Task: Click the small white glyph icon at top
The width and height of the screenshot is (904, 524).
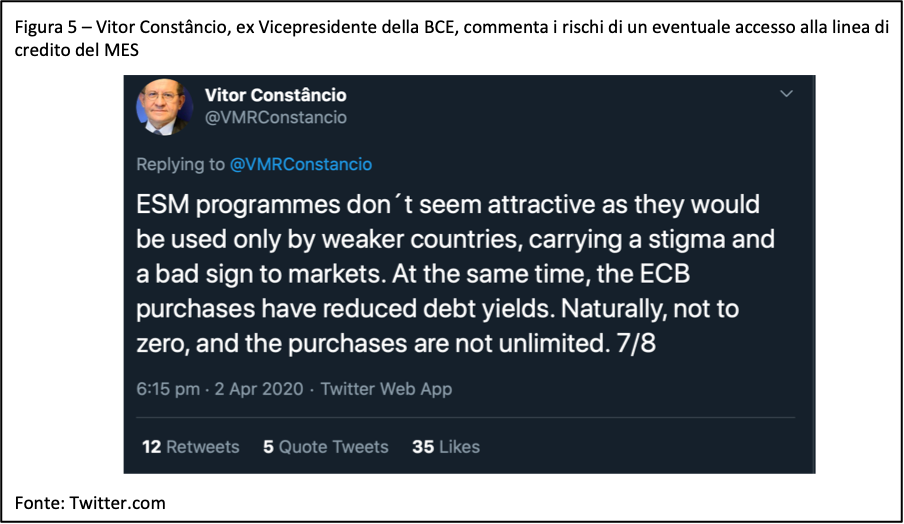Action: pos(188,28)
